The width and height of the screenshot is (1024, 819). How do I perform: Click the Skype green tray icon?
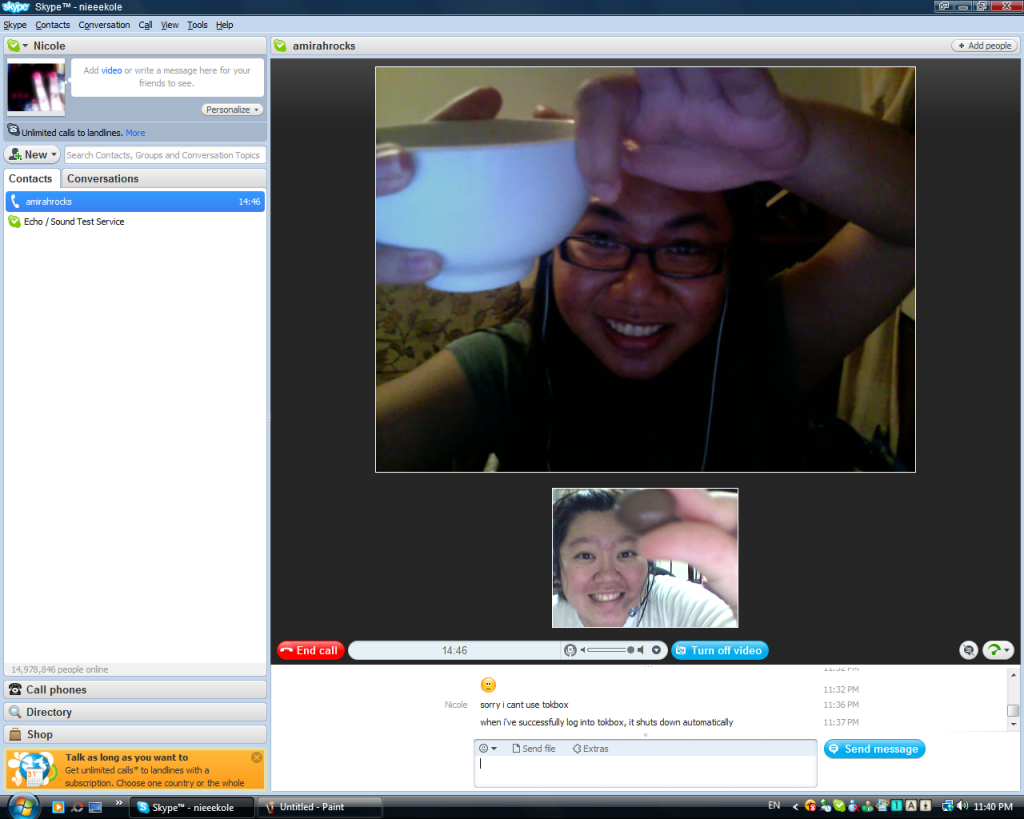(x=839, y=806)
